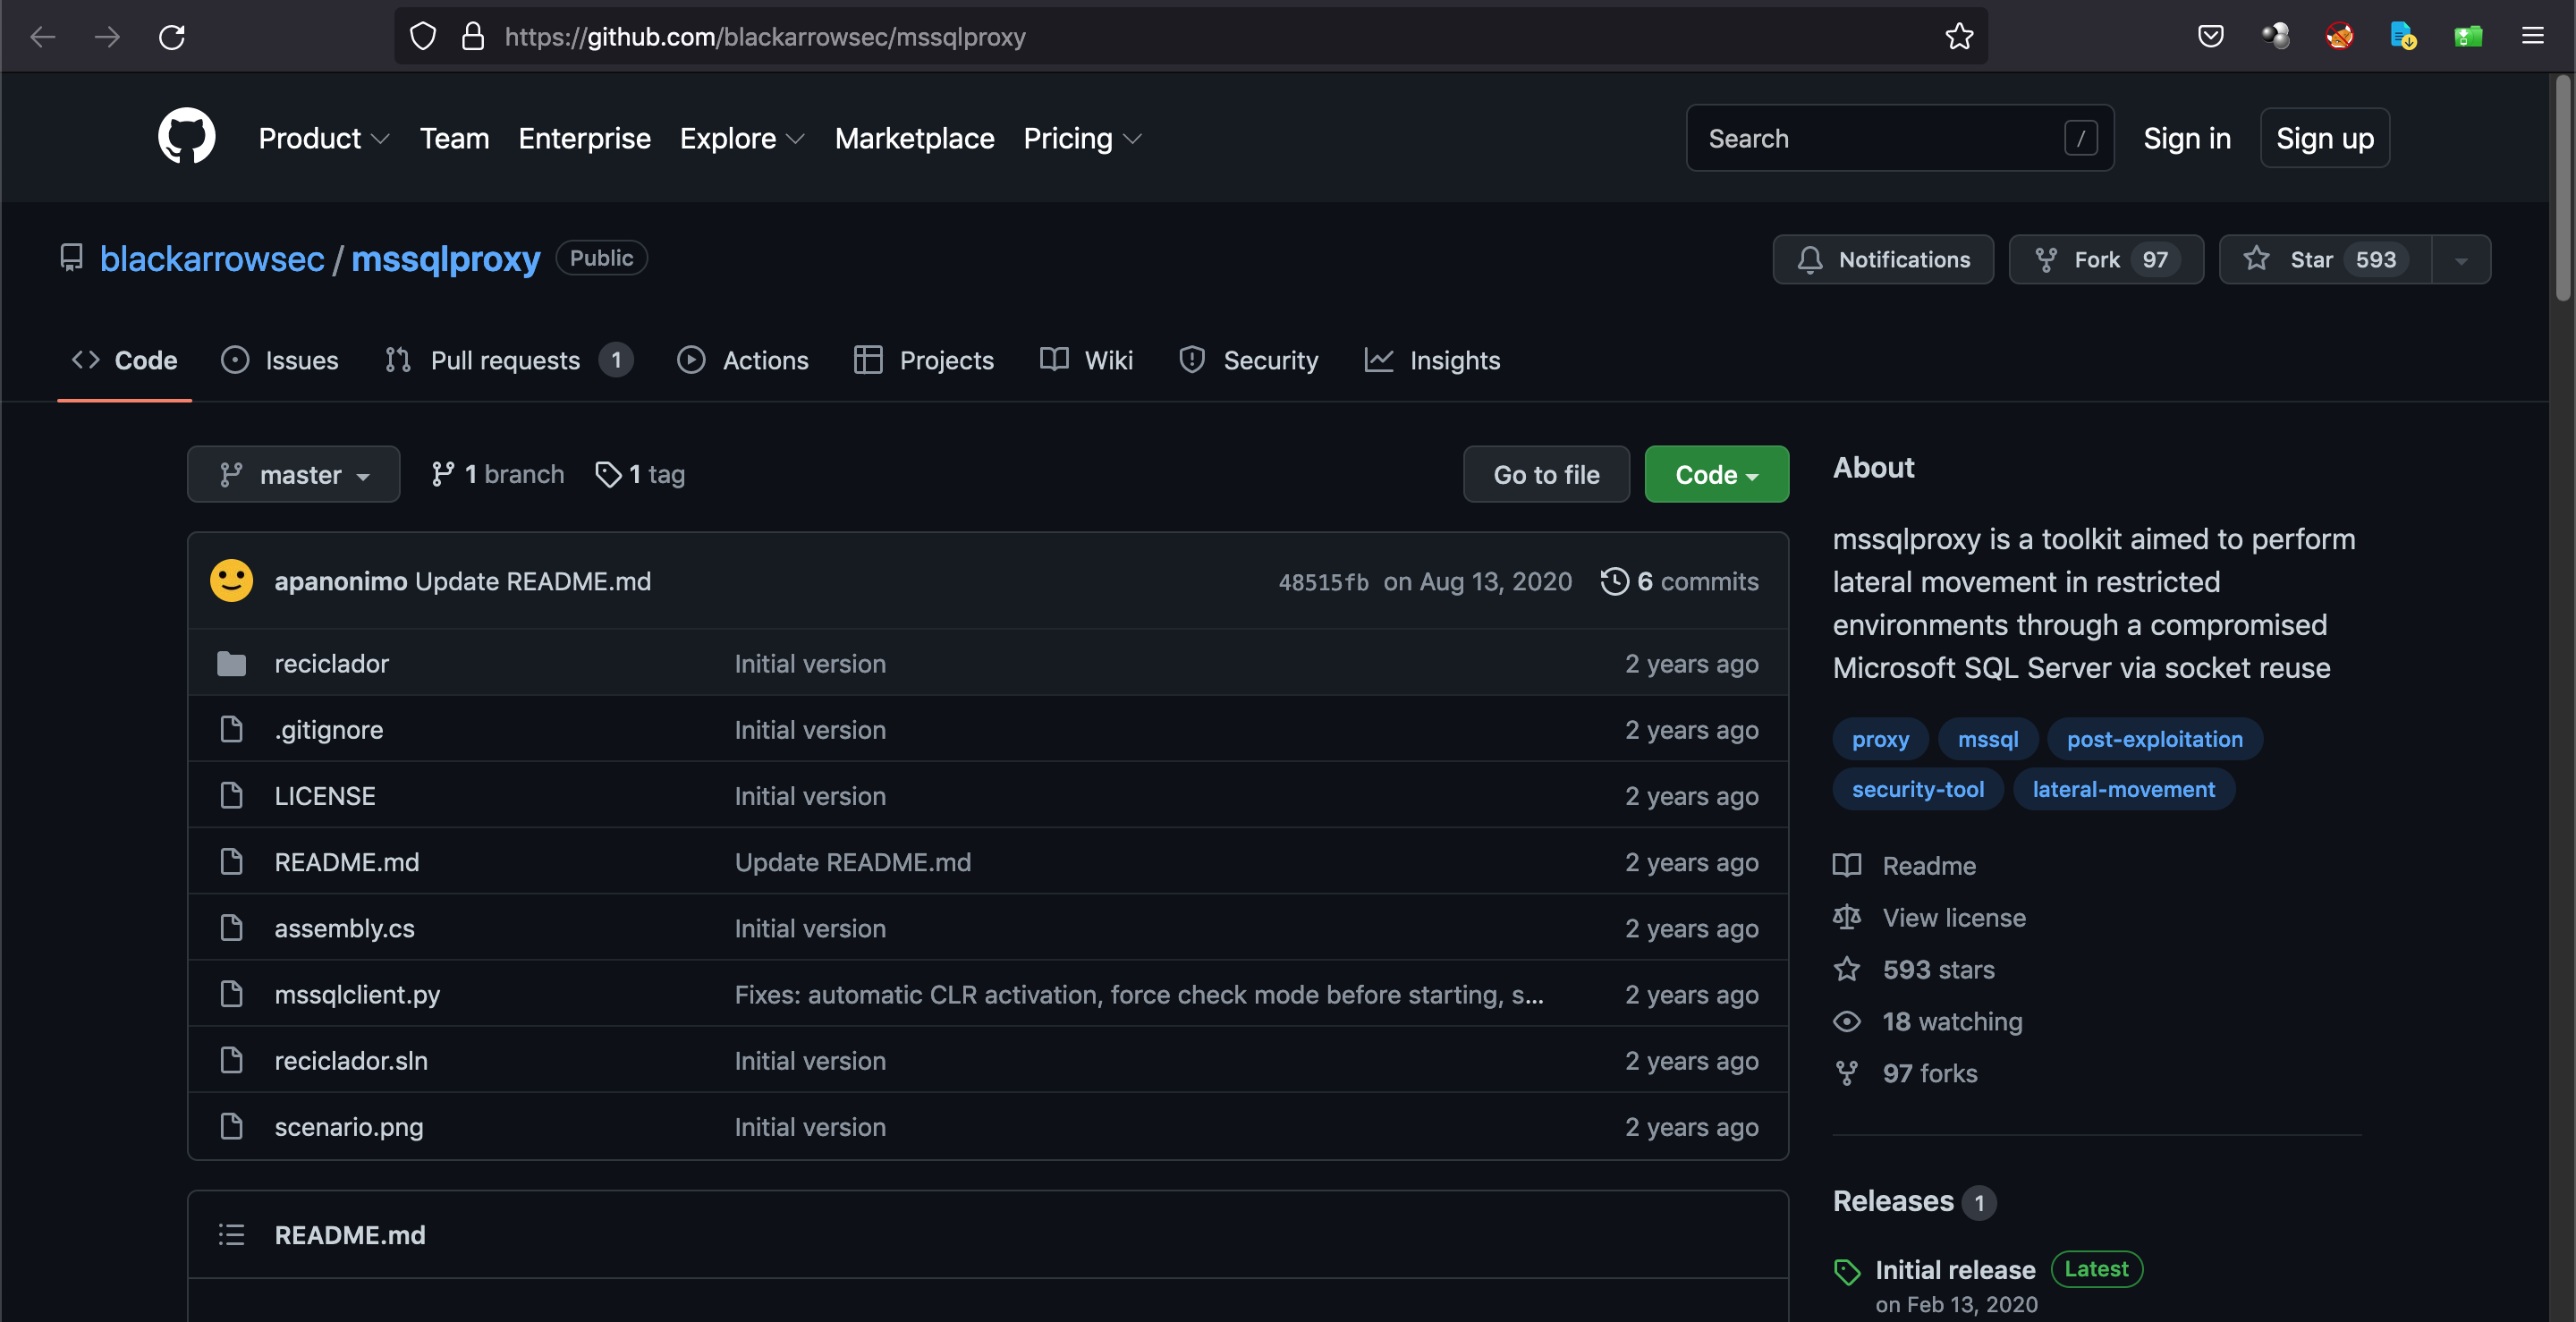
Task: Click the proxy topic tag
Action: coord(1880,739)
